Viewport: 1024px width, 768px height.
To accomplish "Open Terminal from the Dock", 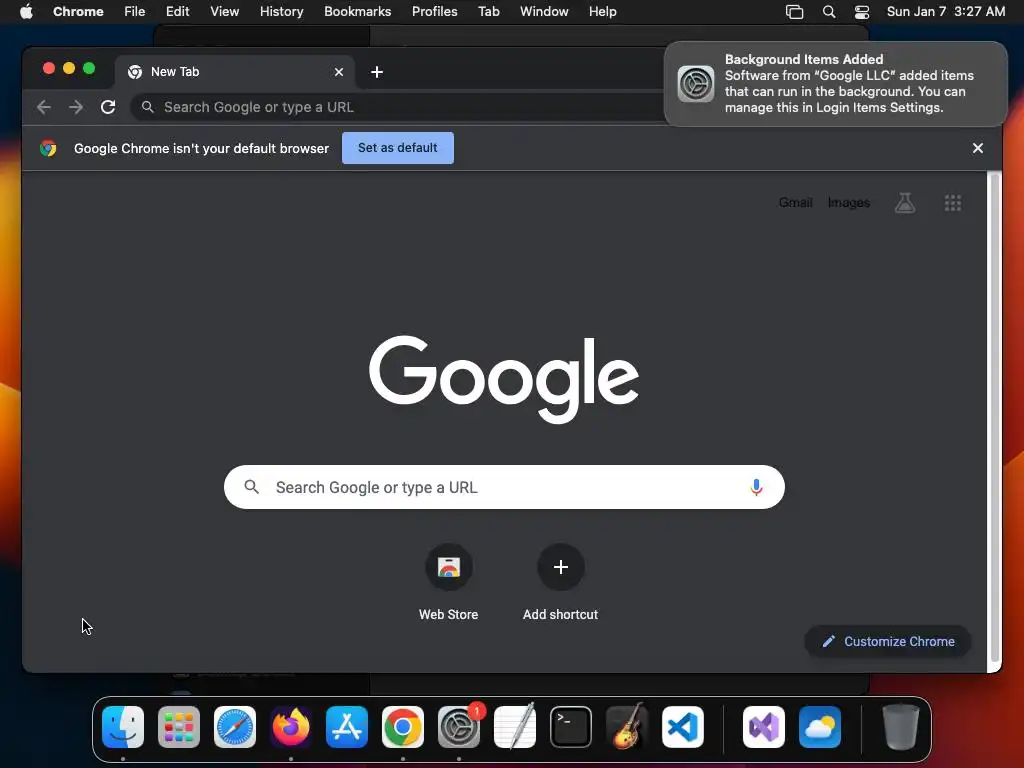I will [x=571, y=727].
